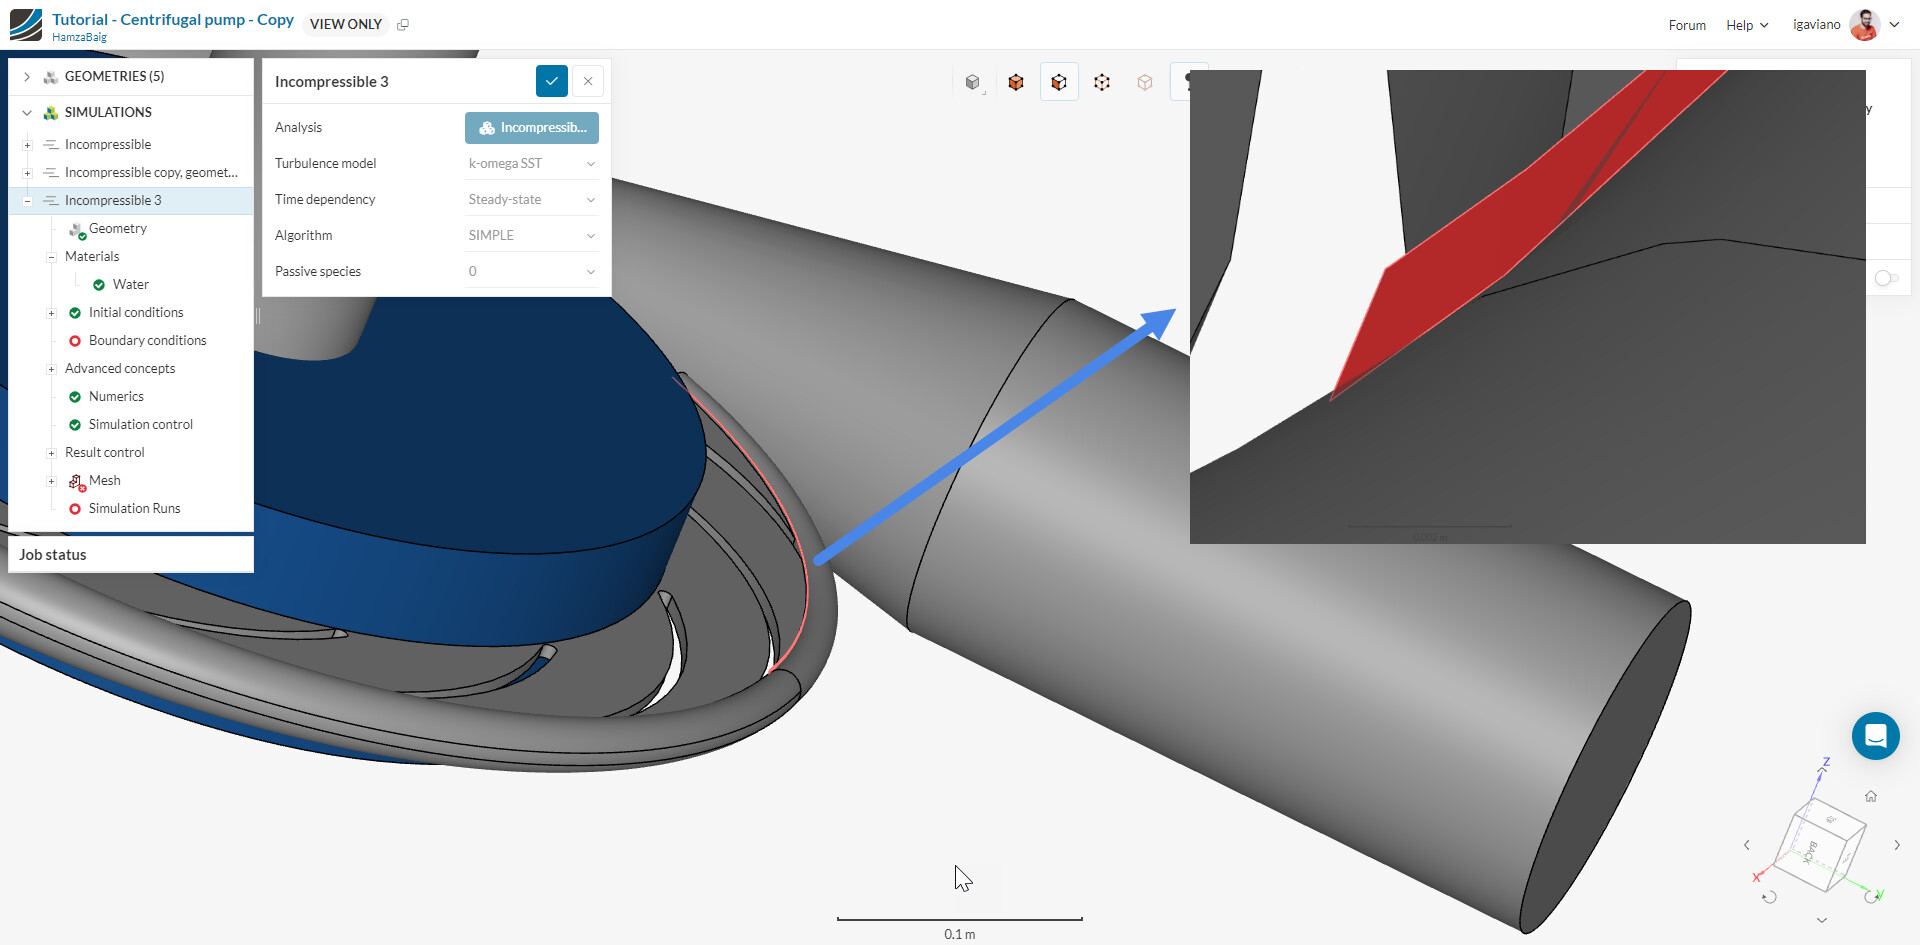The width and height of the screenshot is (1920, 945).
Task: Select the solid surfaces with edges view icon
Action: click(x=1016, y=83)
